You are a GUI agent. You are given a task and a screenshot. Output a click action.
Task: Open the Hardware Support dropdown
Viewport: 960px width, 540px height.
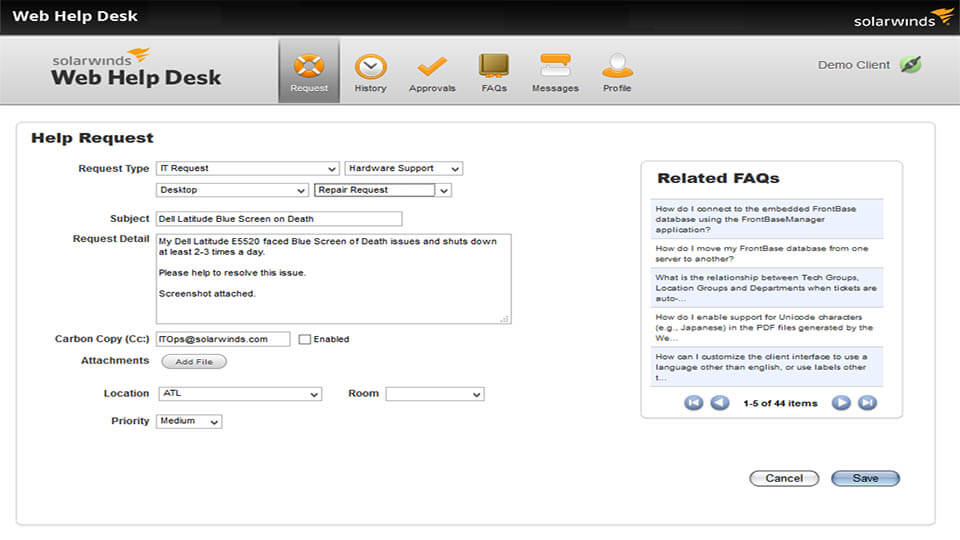[403, 168]
